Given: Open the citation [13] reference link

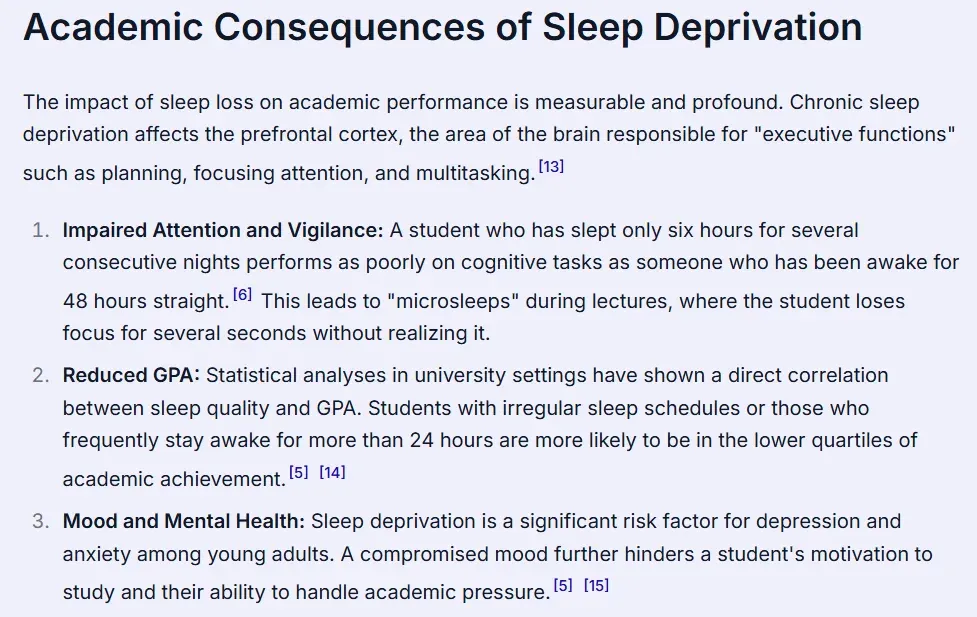Looking at the screenshot, I should [x=551, y=167].
